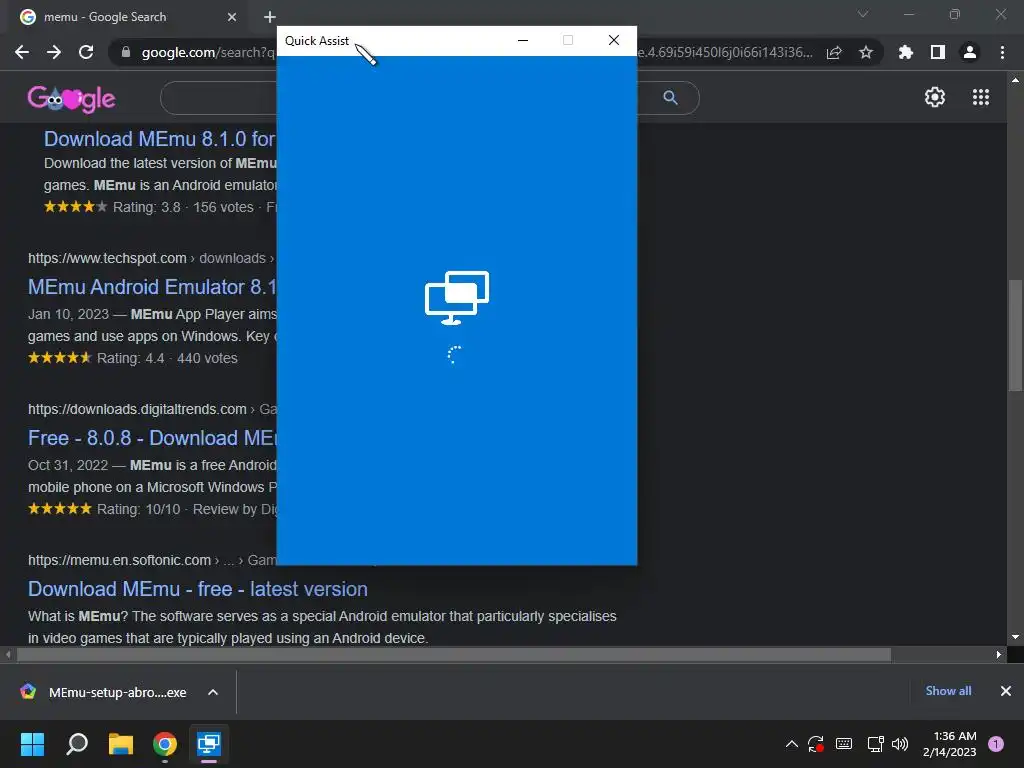
Task: Open Google quick settings gear
Action: pos(935,97)
